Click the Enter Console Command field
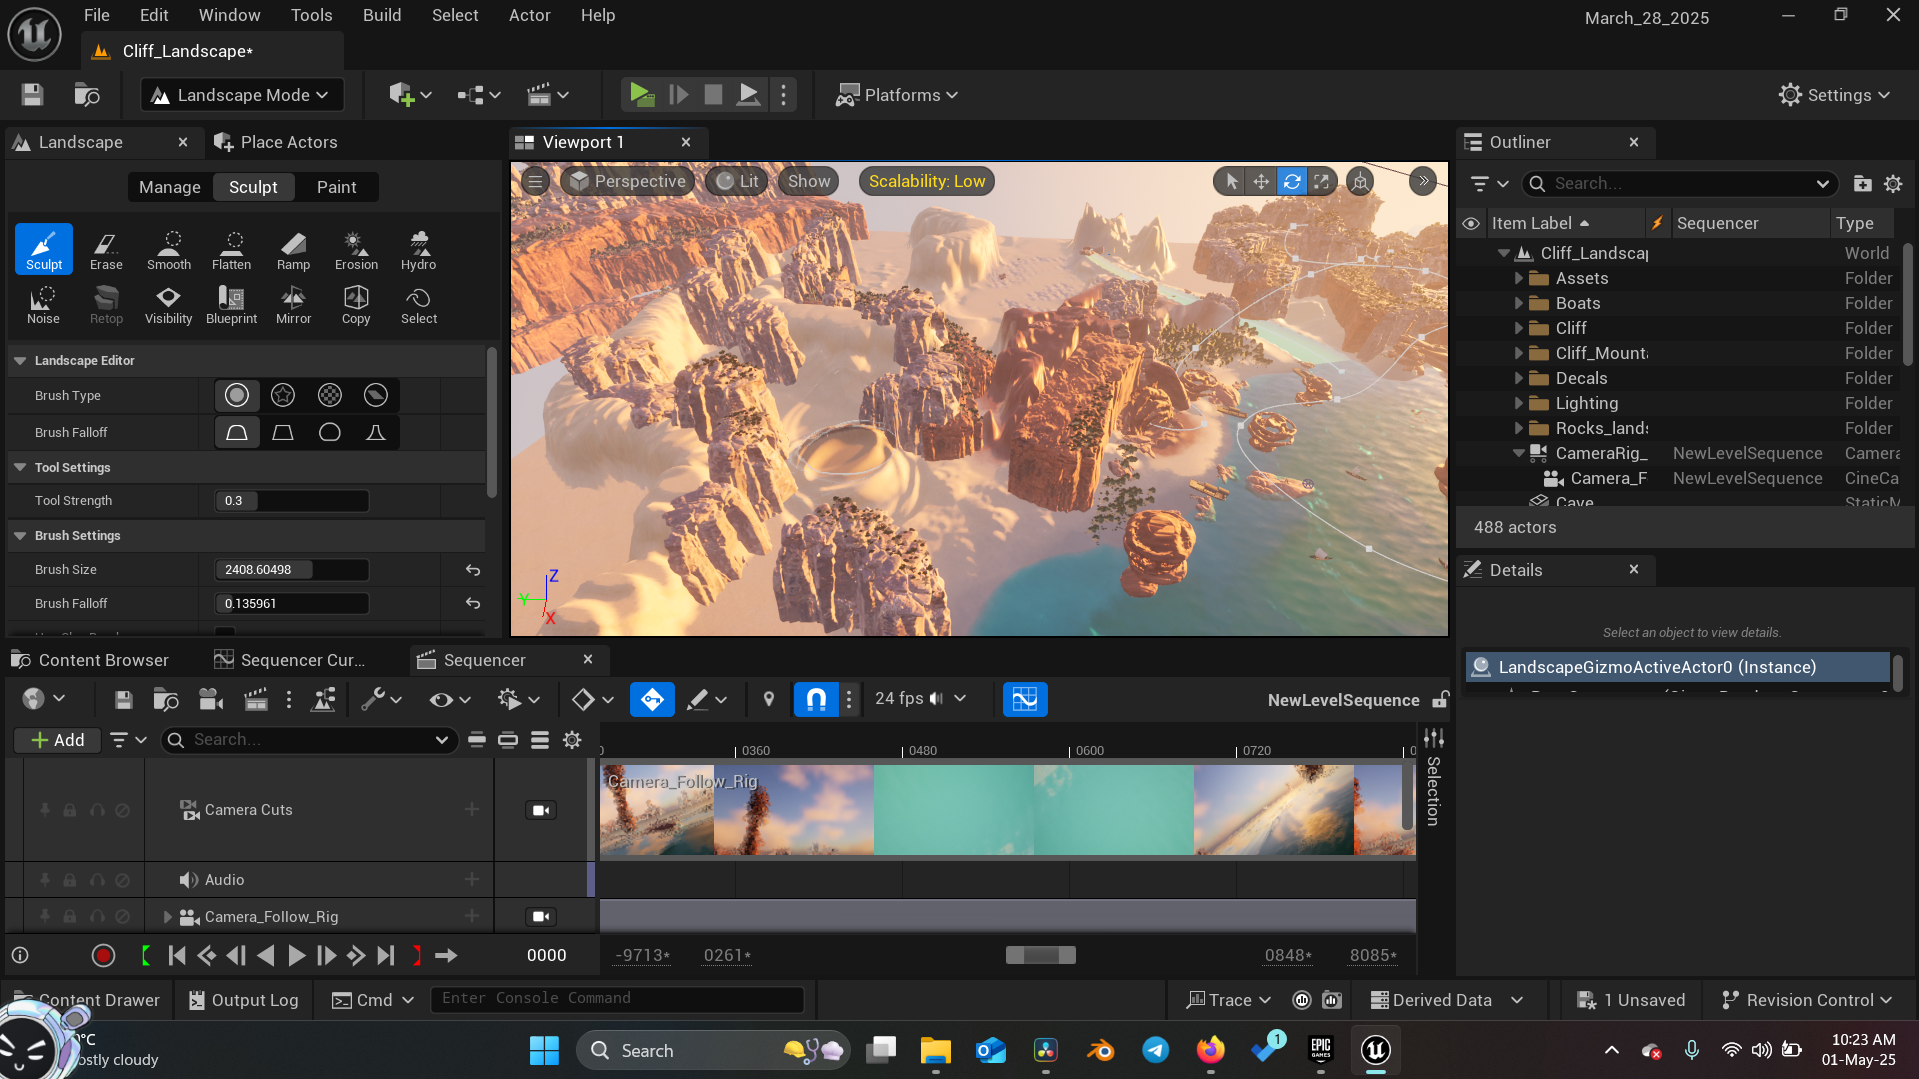 tap(616, 999)
